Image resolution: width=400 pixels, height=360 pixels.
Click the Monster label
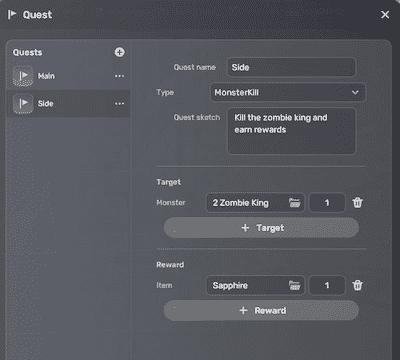click(x=171, y=202)
